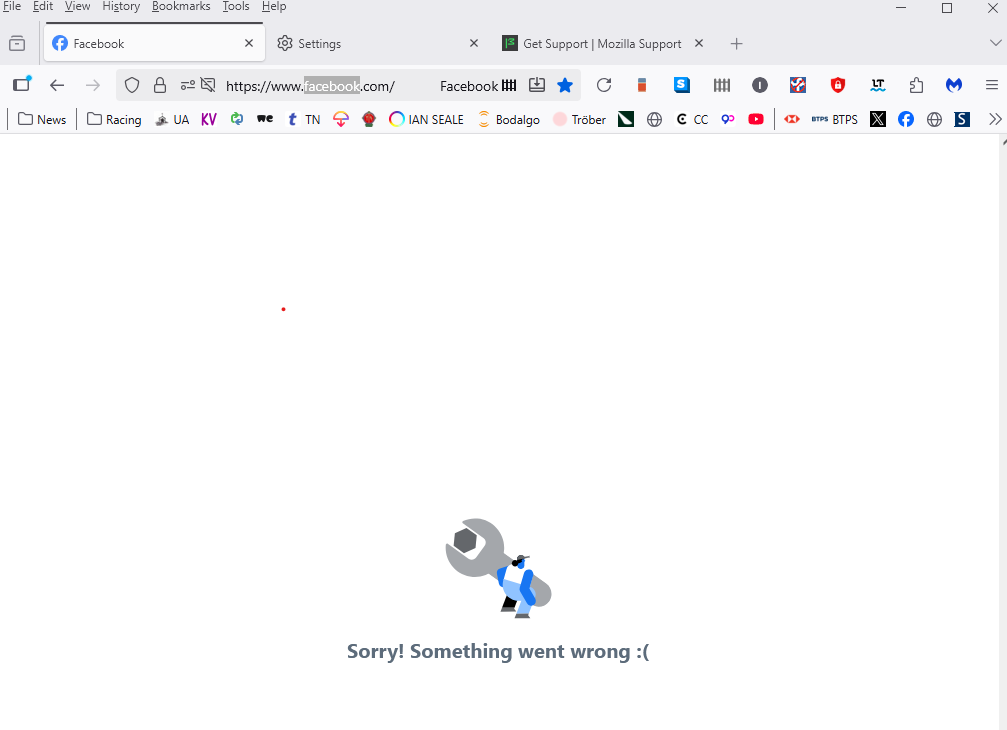Image resolution: width=1007 pixels, height=730 pixels.
Task: Open the Facebook bookmark in bookmarks bar
Action: pyautogui.click(x=906, y=119)
